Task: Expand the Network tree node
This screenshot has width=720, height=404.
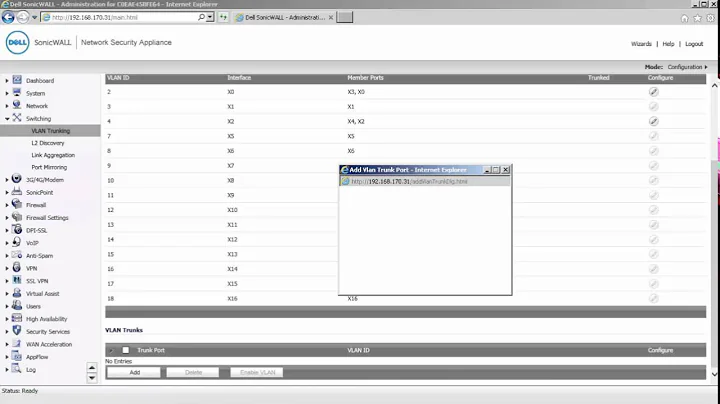Action: tap(7, 106)
